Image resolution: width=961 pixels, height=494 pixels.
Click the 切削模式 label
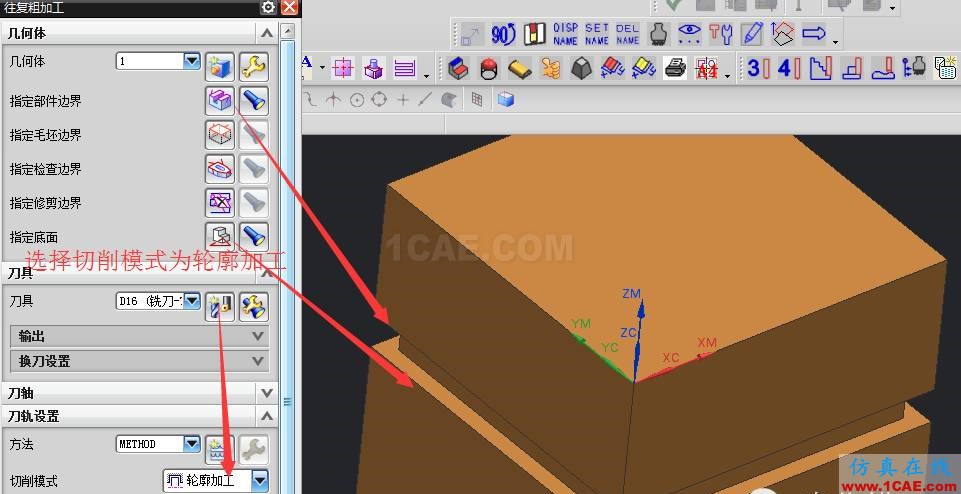pos(34,481)
